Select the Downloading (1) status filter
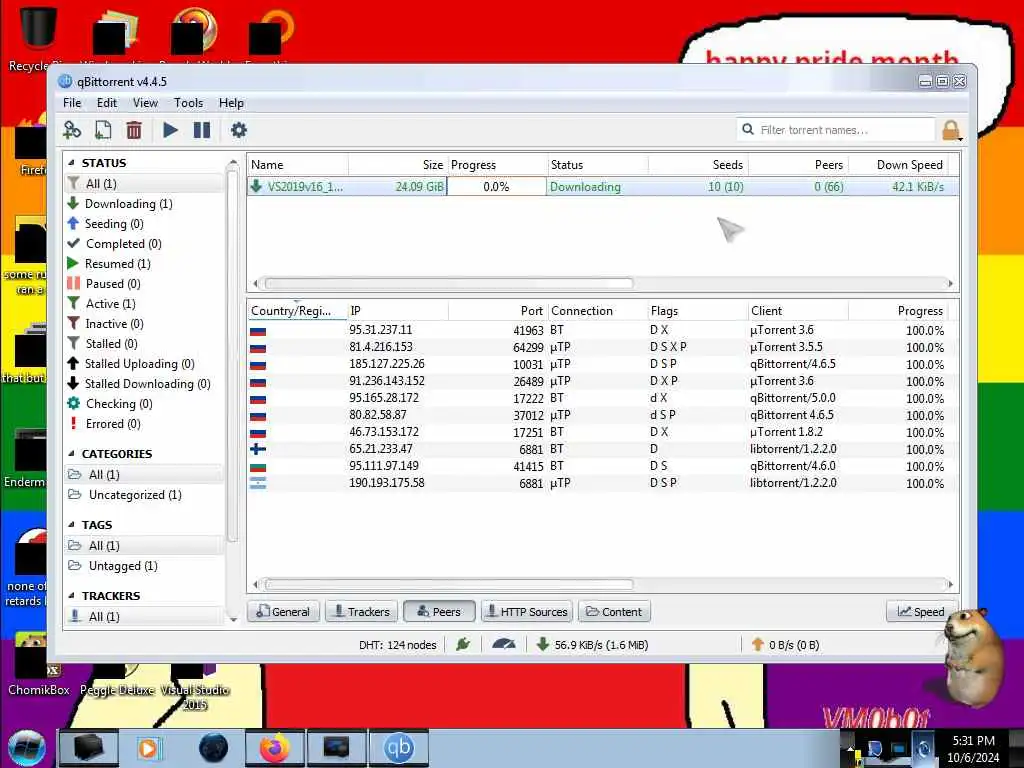This screenshot has height=768, width=1024. tap(144, 204)
